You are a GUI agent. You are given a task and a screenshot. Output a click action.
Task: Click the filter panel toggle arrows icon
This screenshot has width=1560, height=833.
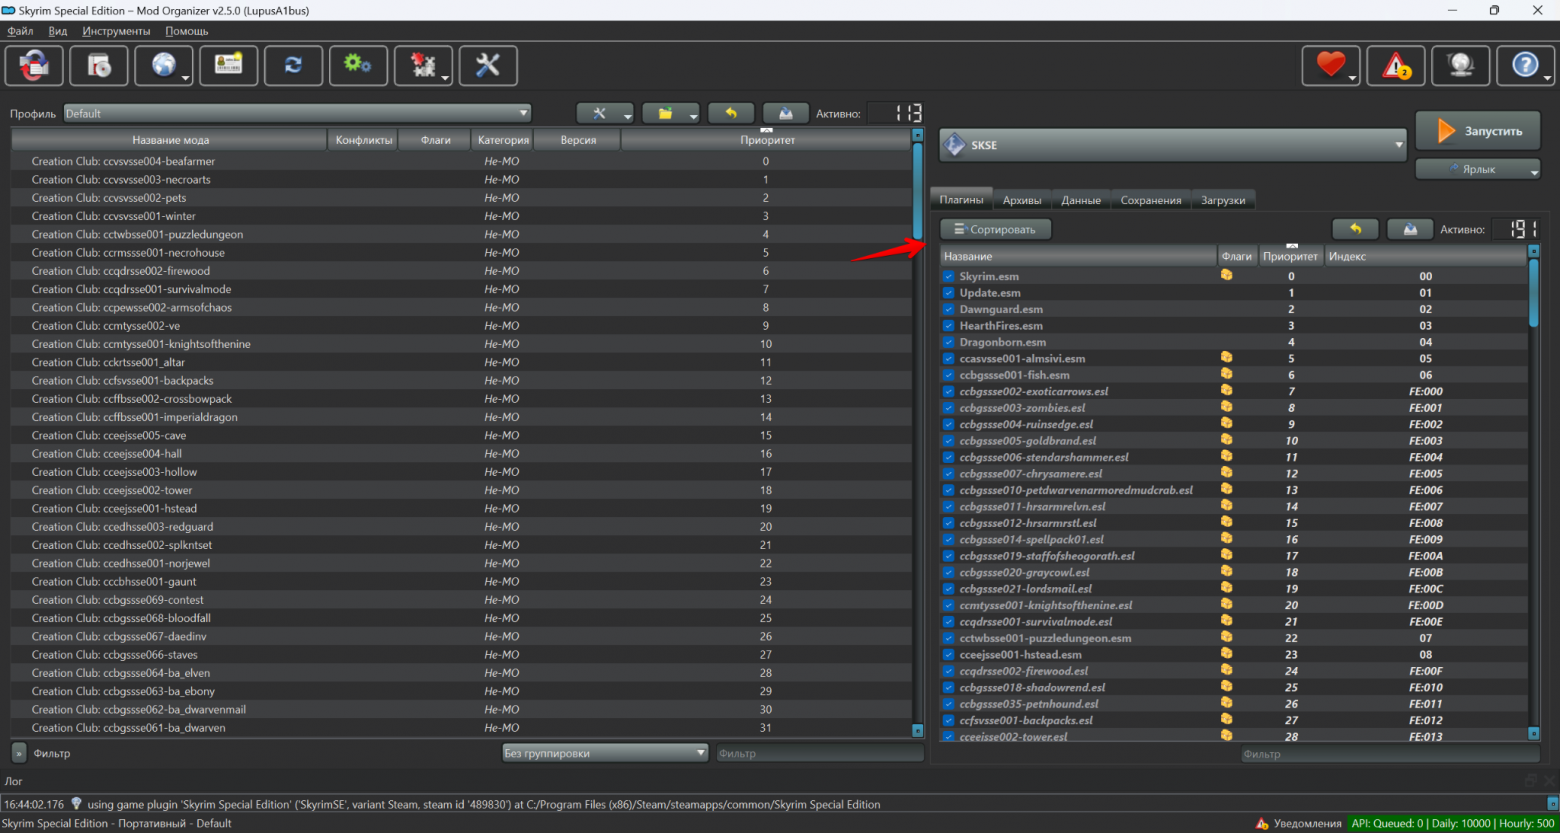point(19,753)
